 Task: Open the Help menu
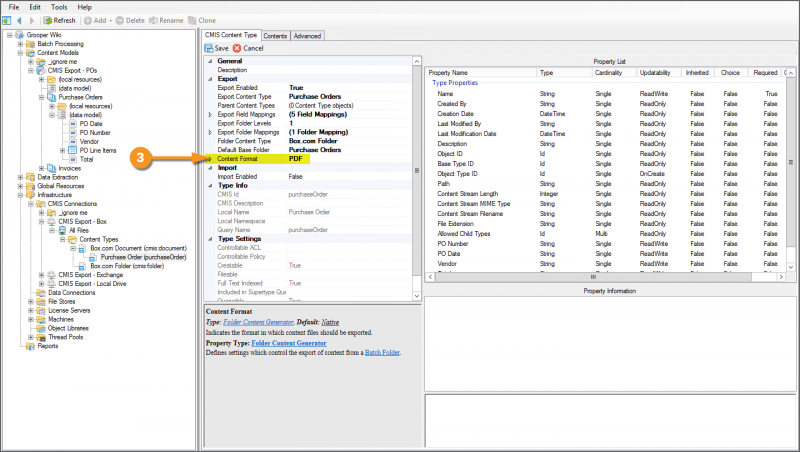coord(84,7)
